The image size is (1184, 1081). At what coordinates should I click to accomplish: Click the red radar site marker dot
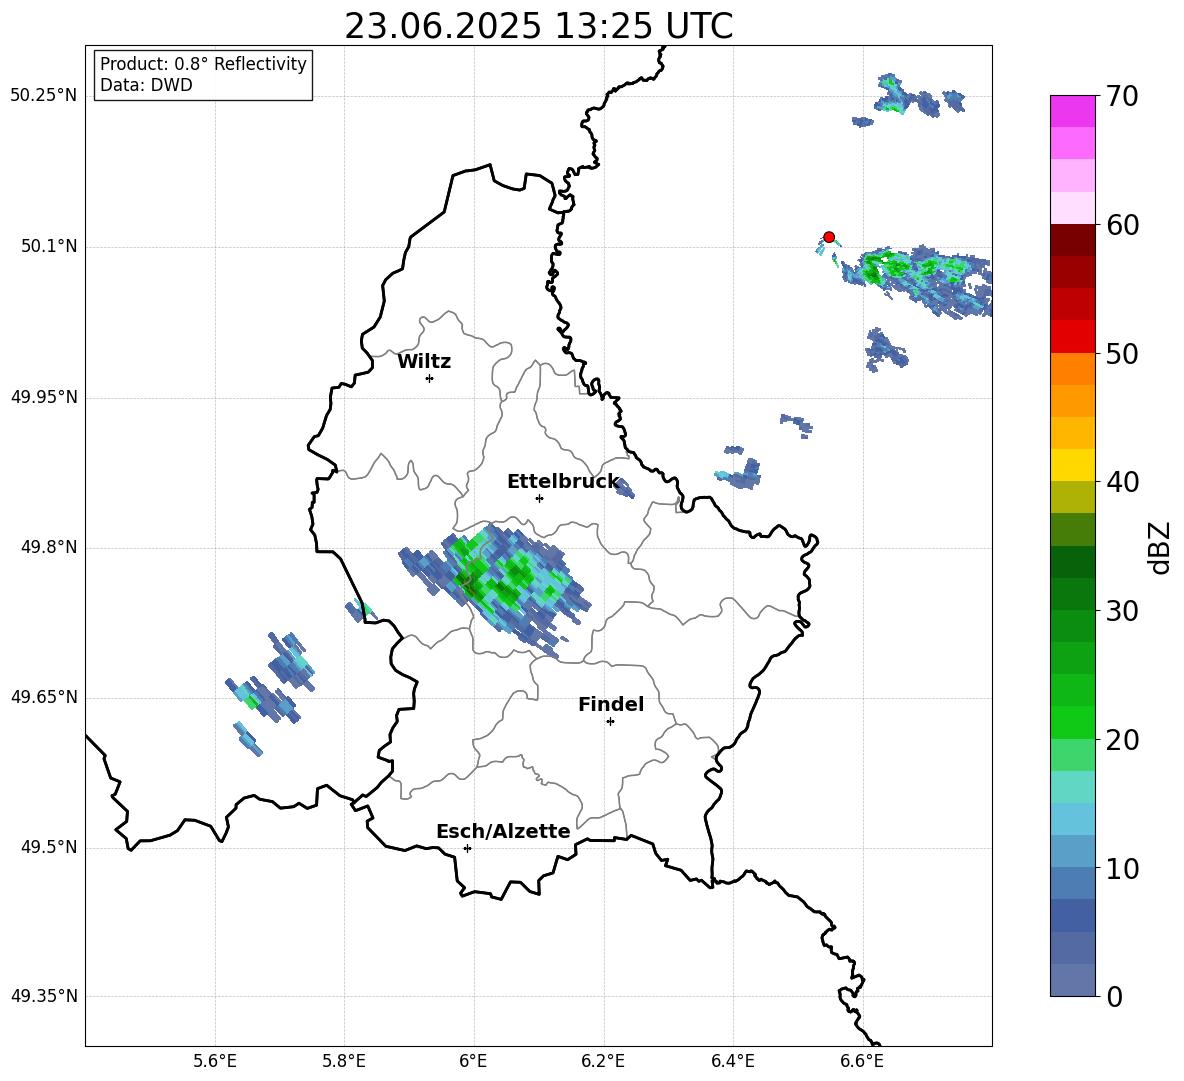(829, 237)
